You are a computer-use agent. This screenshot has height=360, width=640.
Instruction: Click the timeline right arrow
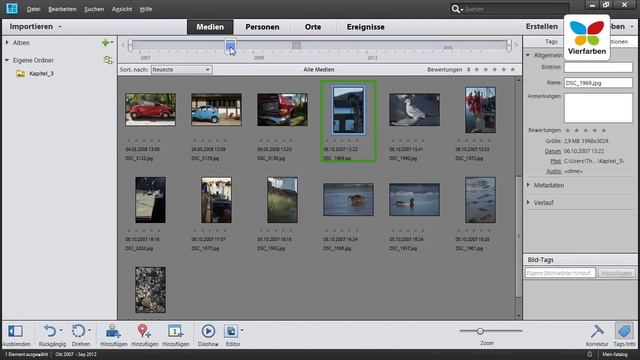click(516, 45)
